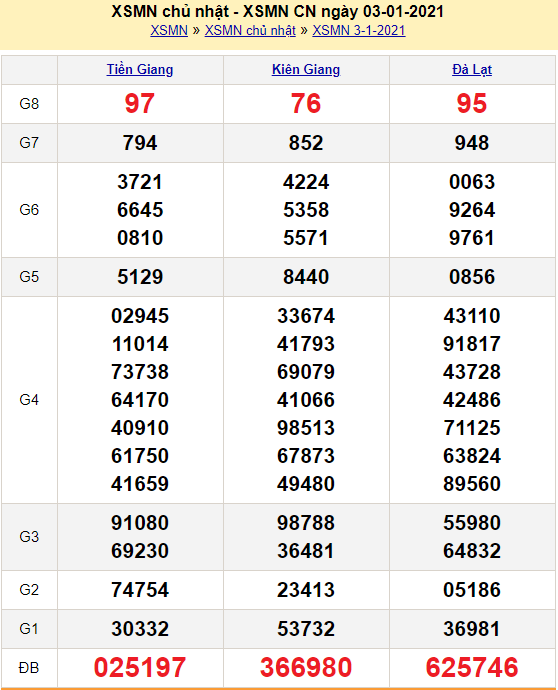
Task: Open the XSMN 3-1-2021 breadcrumb link
Action: tap(359, 30)
